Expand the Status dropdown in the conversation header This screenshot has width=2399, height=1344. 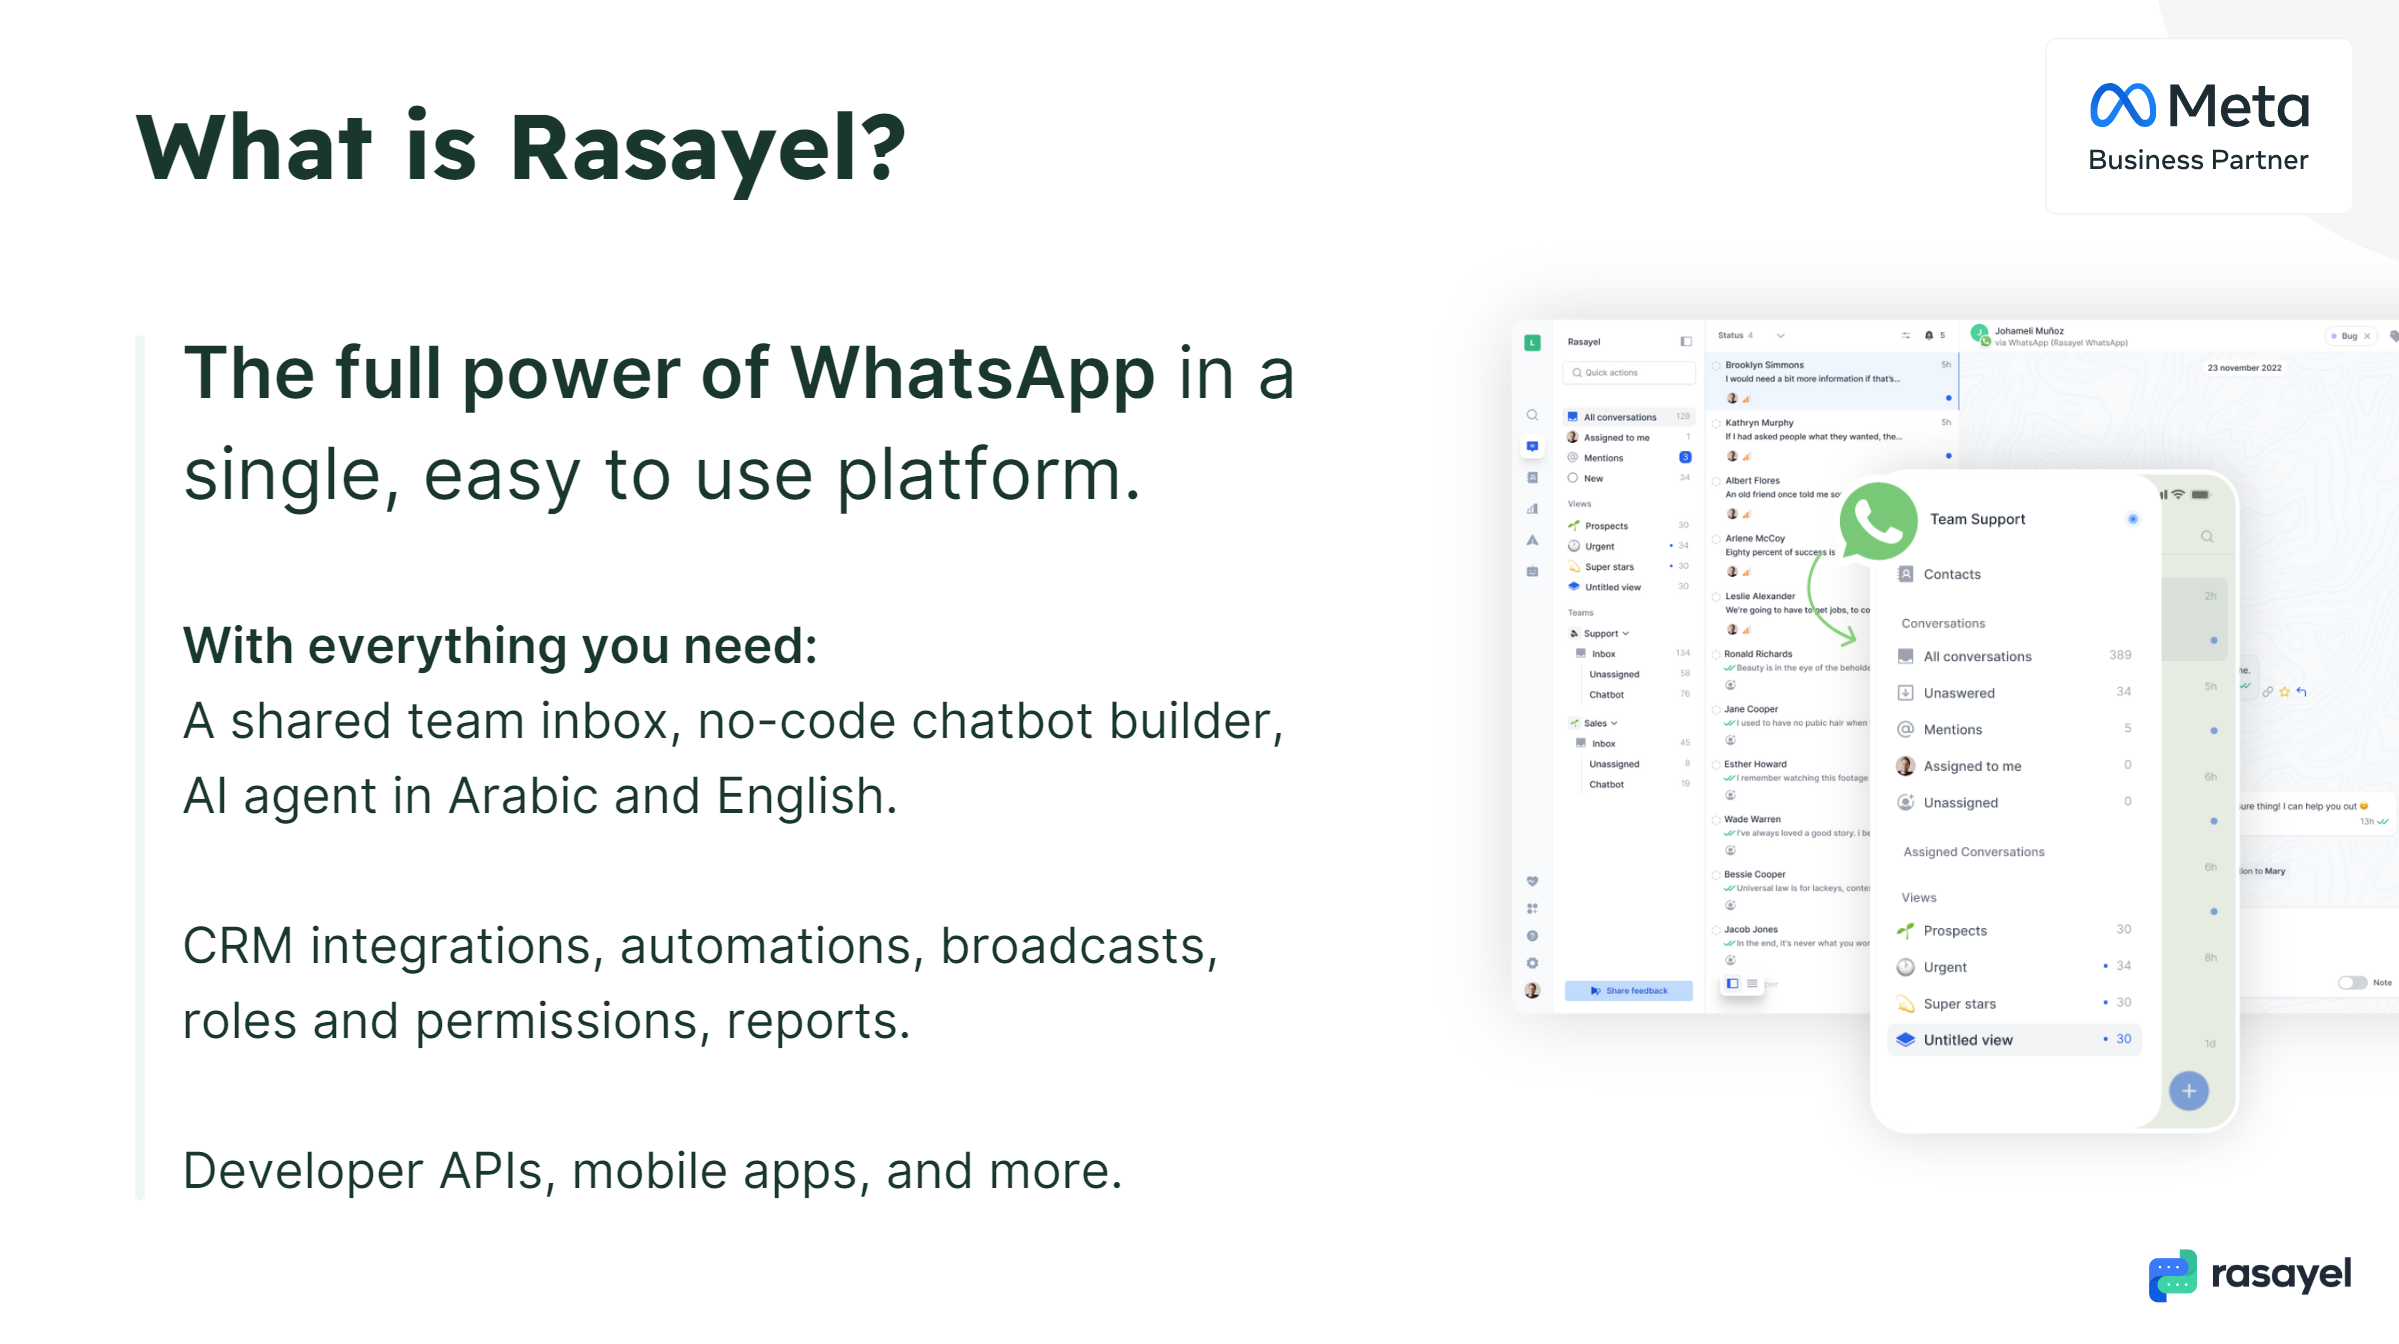point(1781,335)
